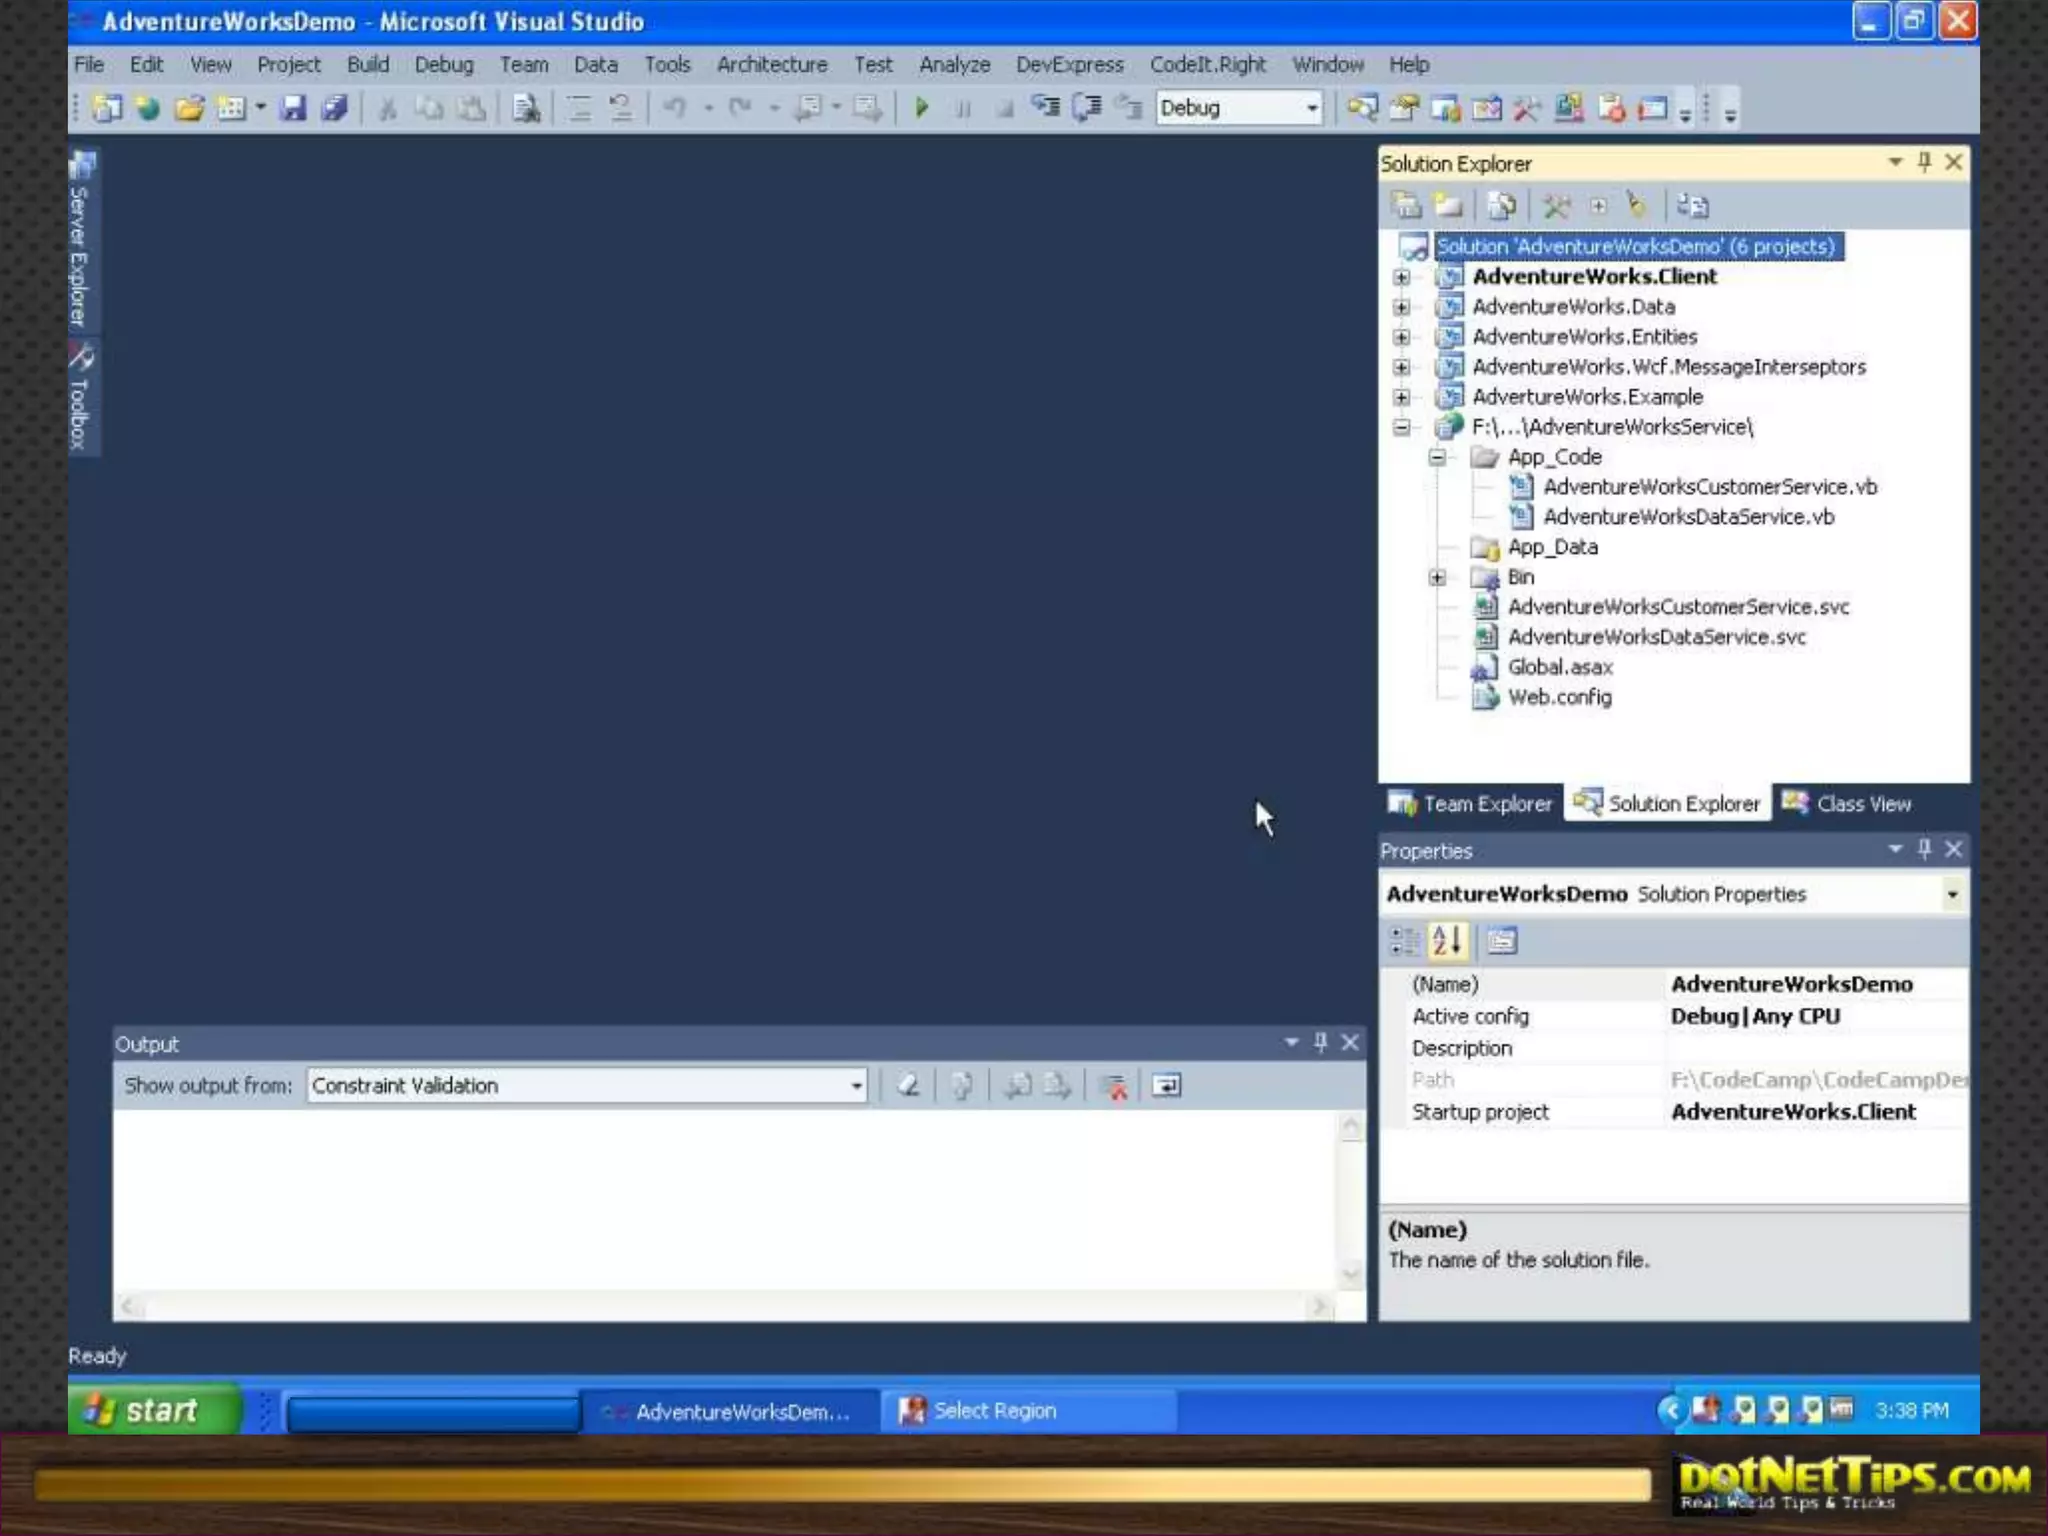
Task: Open the Architecture menu
Action: [771, 65]
